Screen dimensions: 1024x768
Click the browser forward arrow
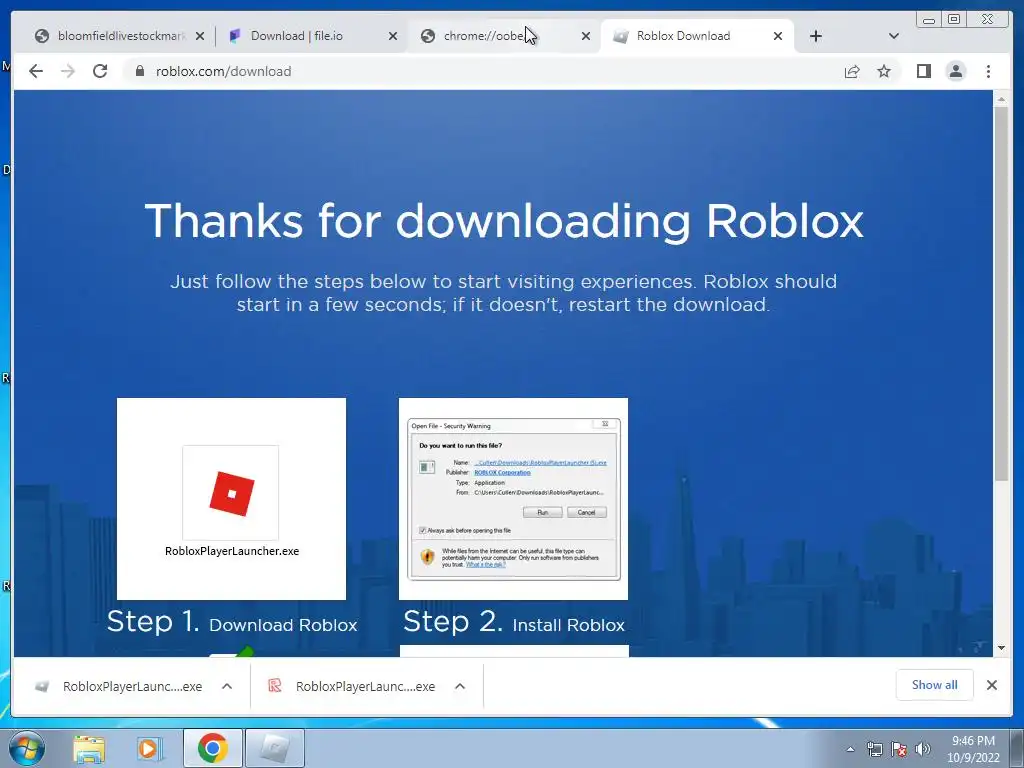(x=68, y=71)
